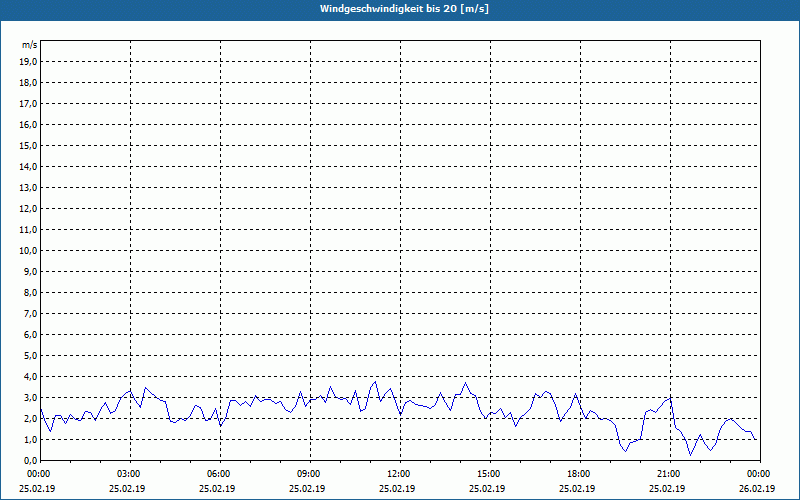Click the 09:00 time label
This screenshot has width=800, height=500.
tap(310, 474)
